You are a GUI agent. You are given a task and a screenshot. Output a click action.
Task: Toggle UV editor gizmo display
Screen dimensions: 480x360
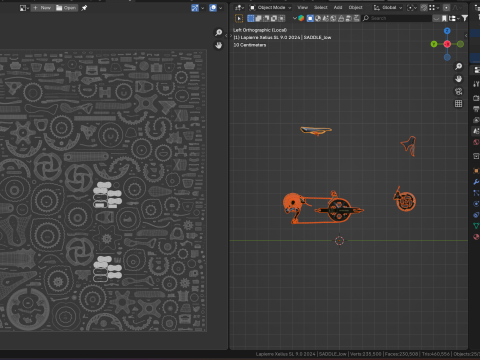click(x=195, y=8)
